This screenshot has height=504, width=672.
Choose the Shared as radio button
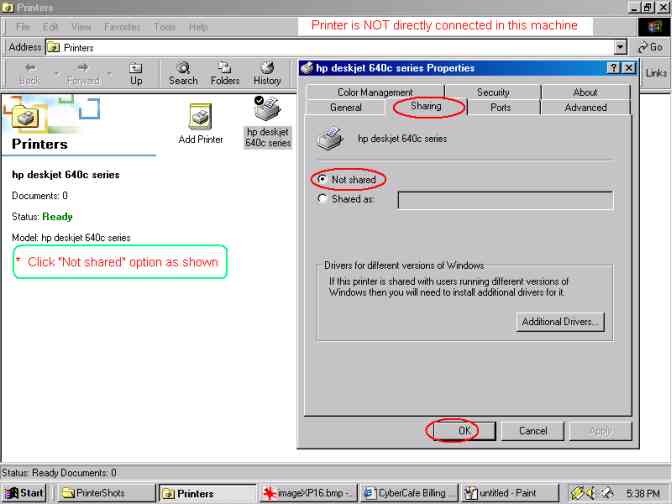(x=322, y=199)
